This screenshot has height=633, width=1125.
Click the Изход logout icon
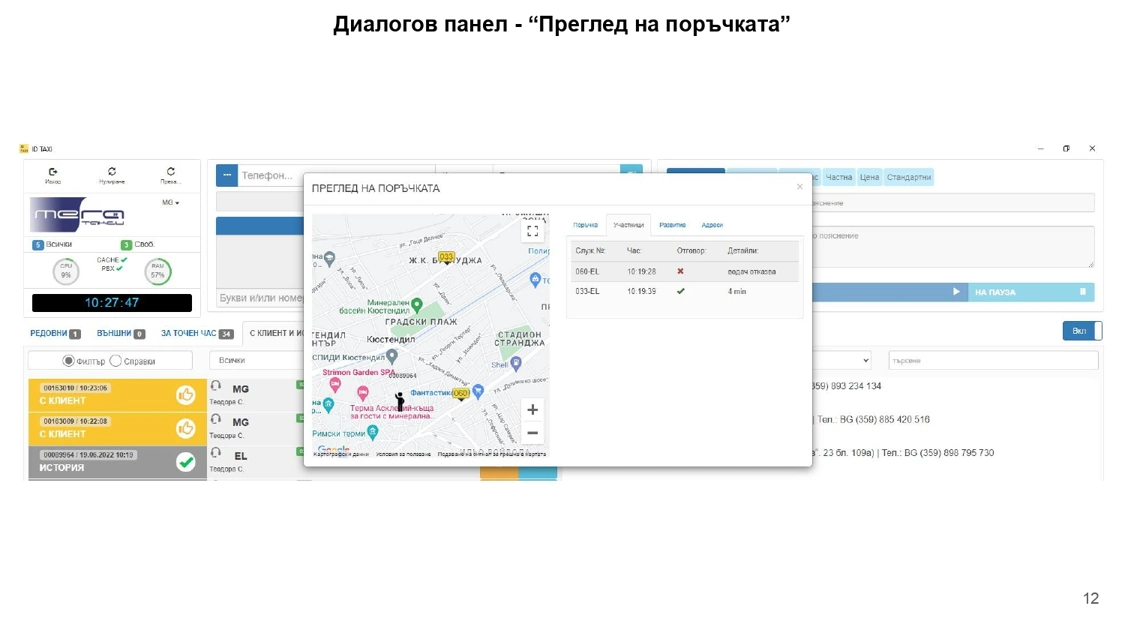coord(53,172)
